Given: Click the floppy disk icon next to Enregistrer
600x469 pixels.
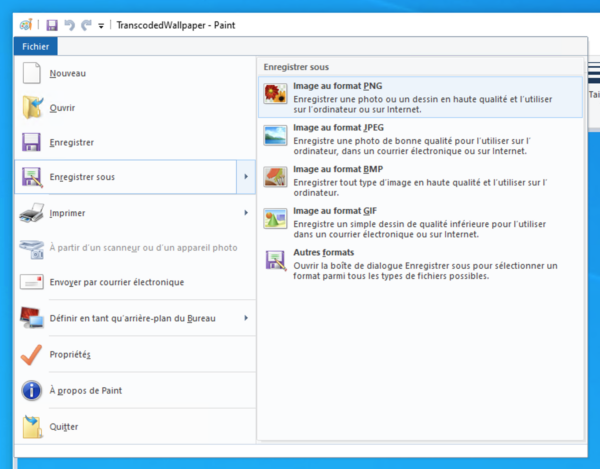Looking at the screenshot, I should 31,142.
